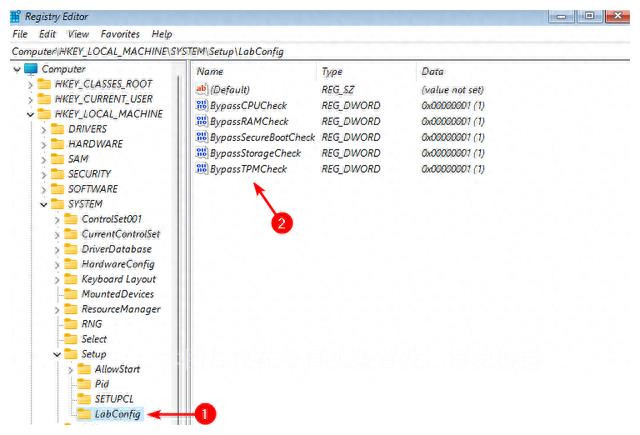Click the SOFTWARE folder icon

point(58,189)
